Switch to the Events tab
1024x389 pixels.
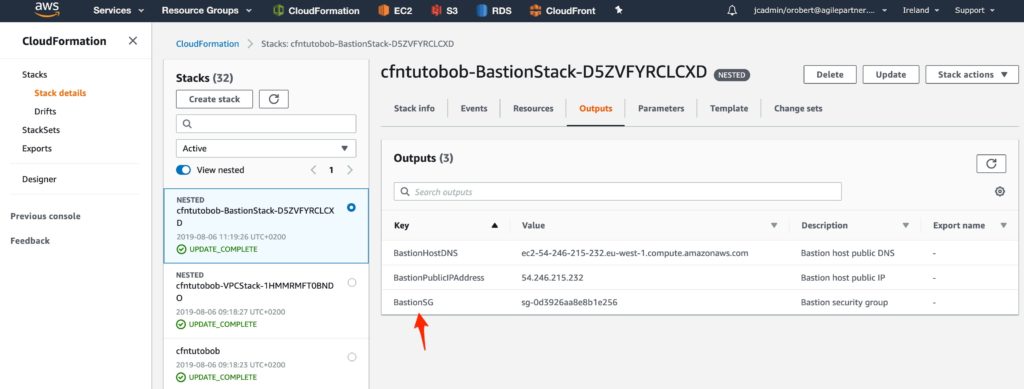474,108
